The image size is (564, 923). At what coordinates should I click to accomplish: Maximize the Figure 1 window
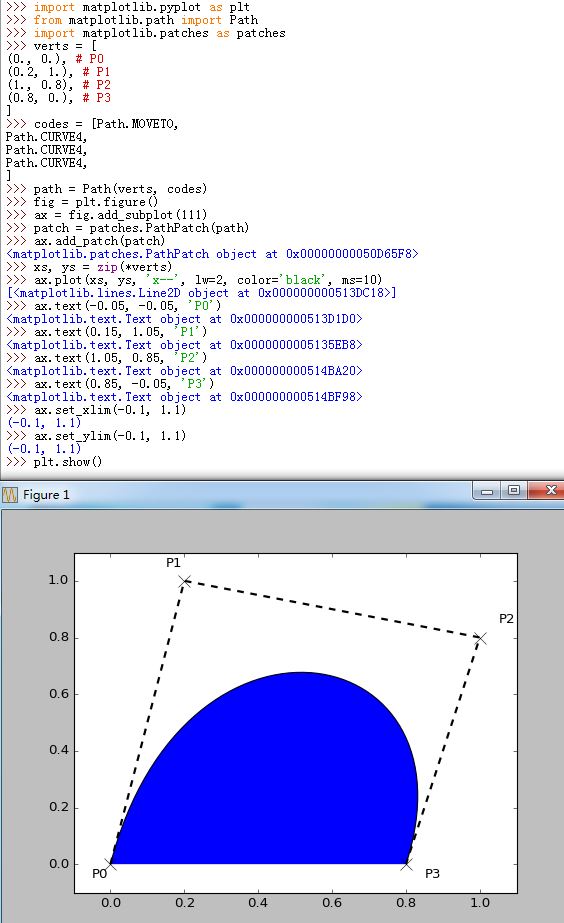pyautogui.click(x=514, y=491)
